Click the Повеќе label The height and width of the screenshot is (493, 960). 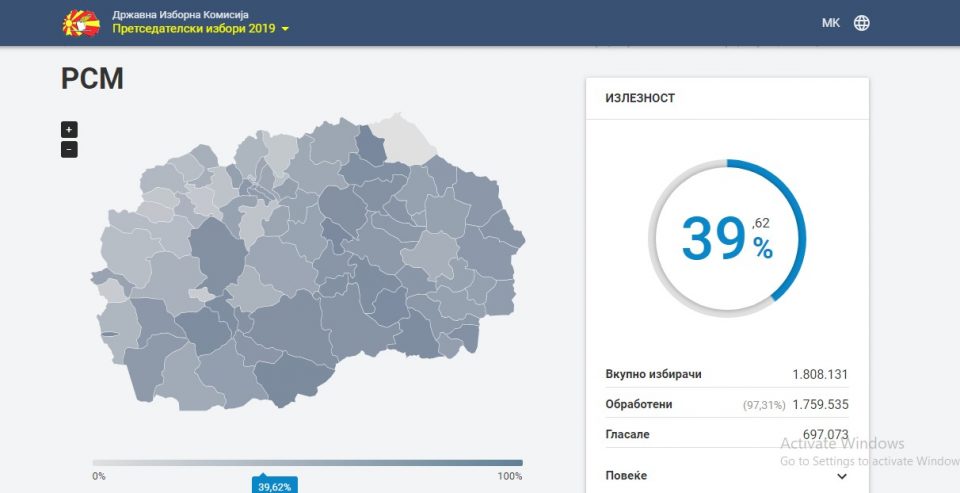pyautogui.click(x=626, y=476)
